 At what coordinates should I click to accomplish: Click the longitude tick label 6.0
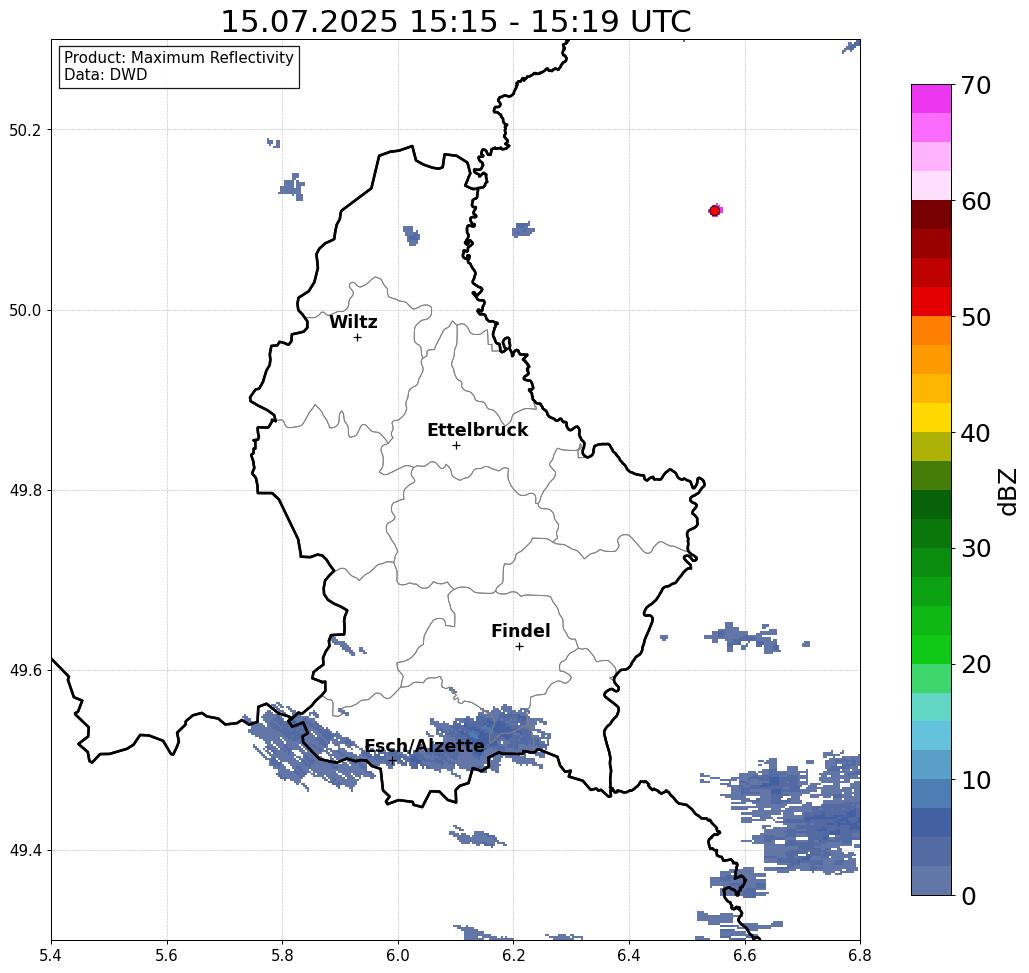pos(398,955)
